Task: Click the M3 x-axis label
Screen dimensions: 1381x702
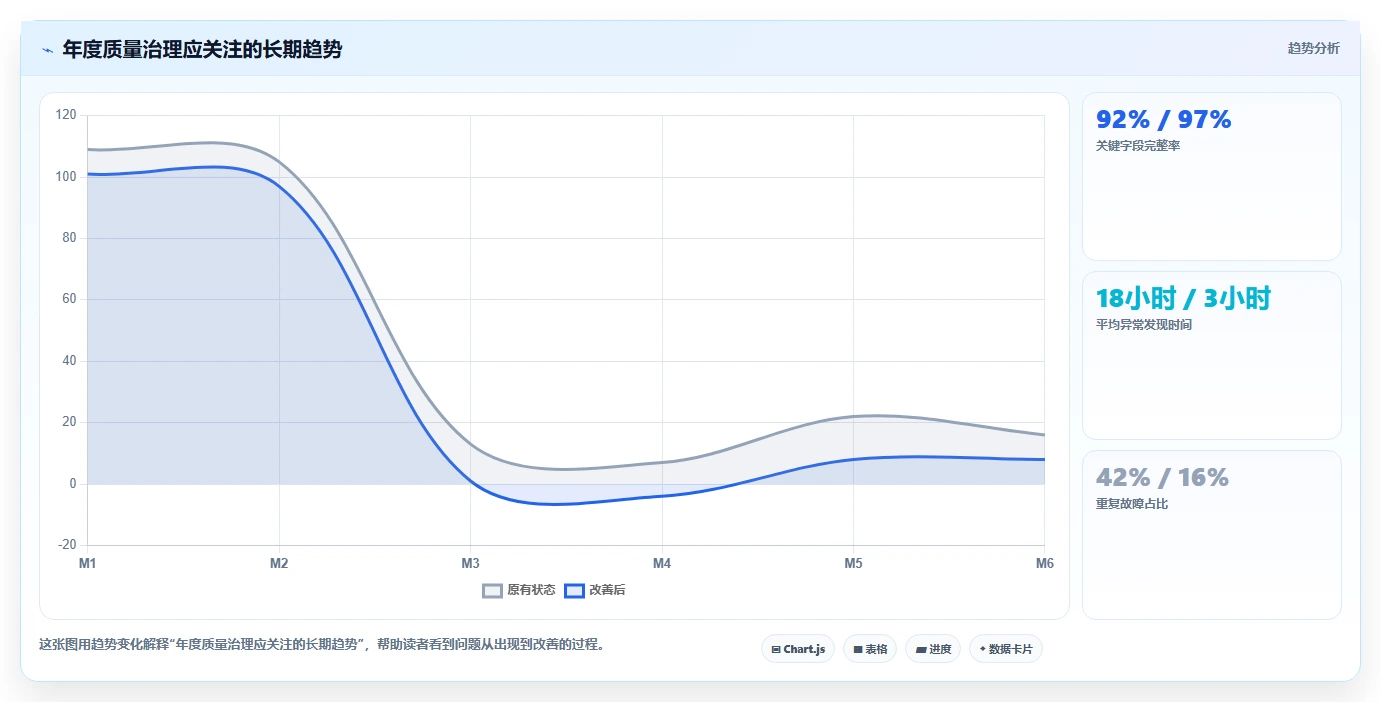Action: click(470, 564)
